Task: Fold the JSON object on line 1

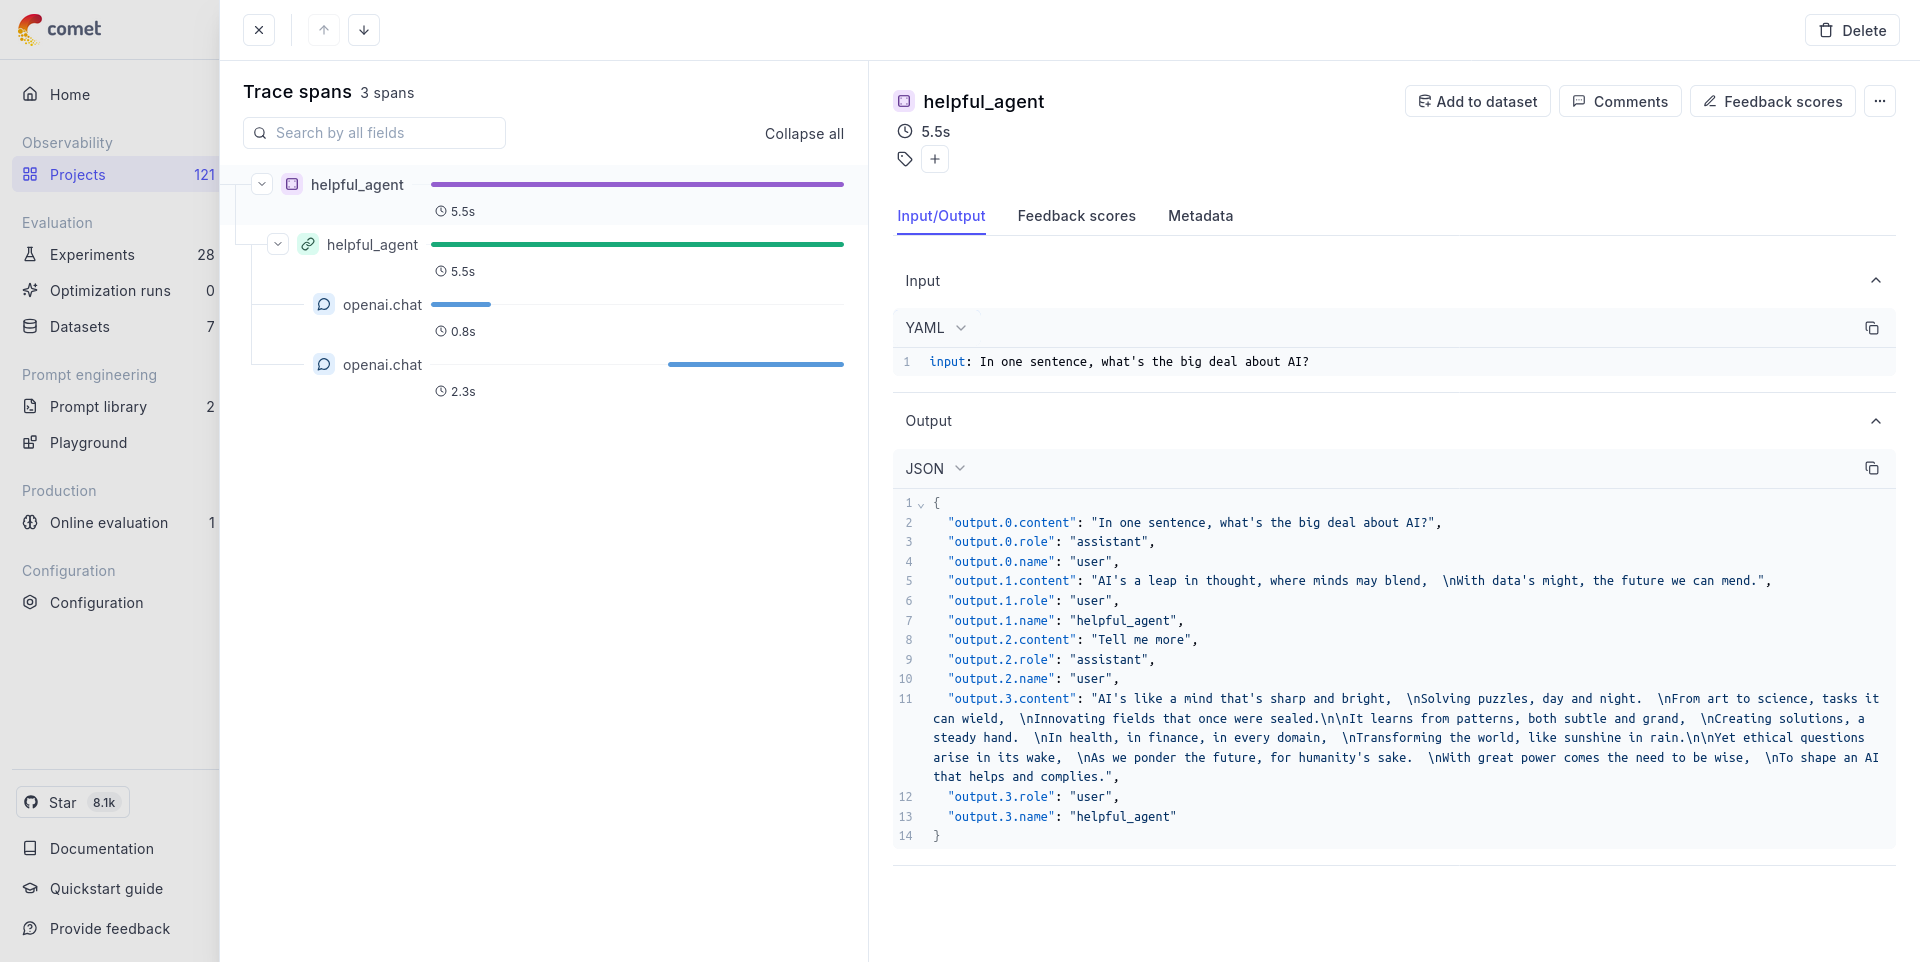Action: [921, 504]
